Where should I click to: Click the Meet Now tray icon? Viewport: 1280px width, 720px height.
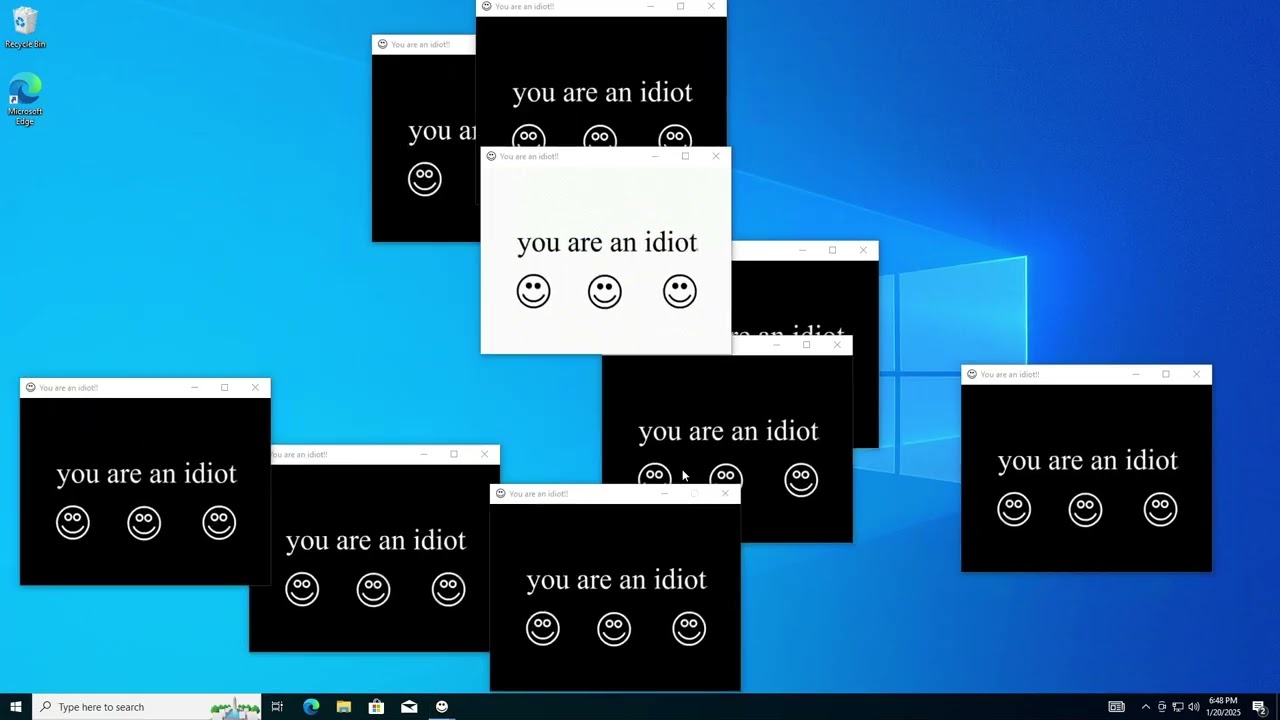[1162, 707]
